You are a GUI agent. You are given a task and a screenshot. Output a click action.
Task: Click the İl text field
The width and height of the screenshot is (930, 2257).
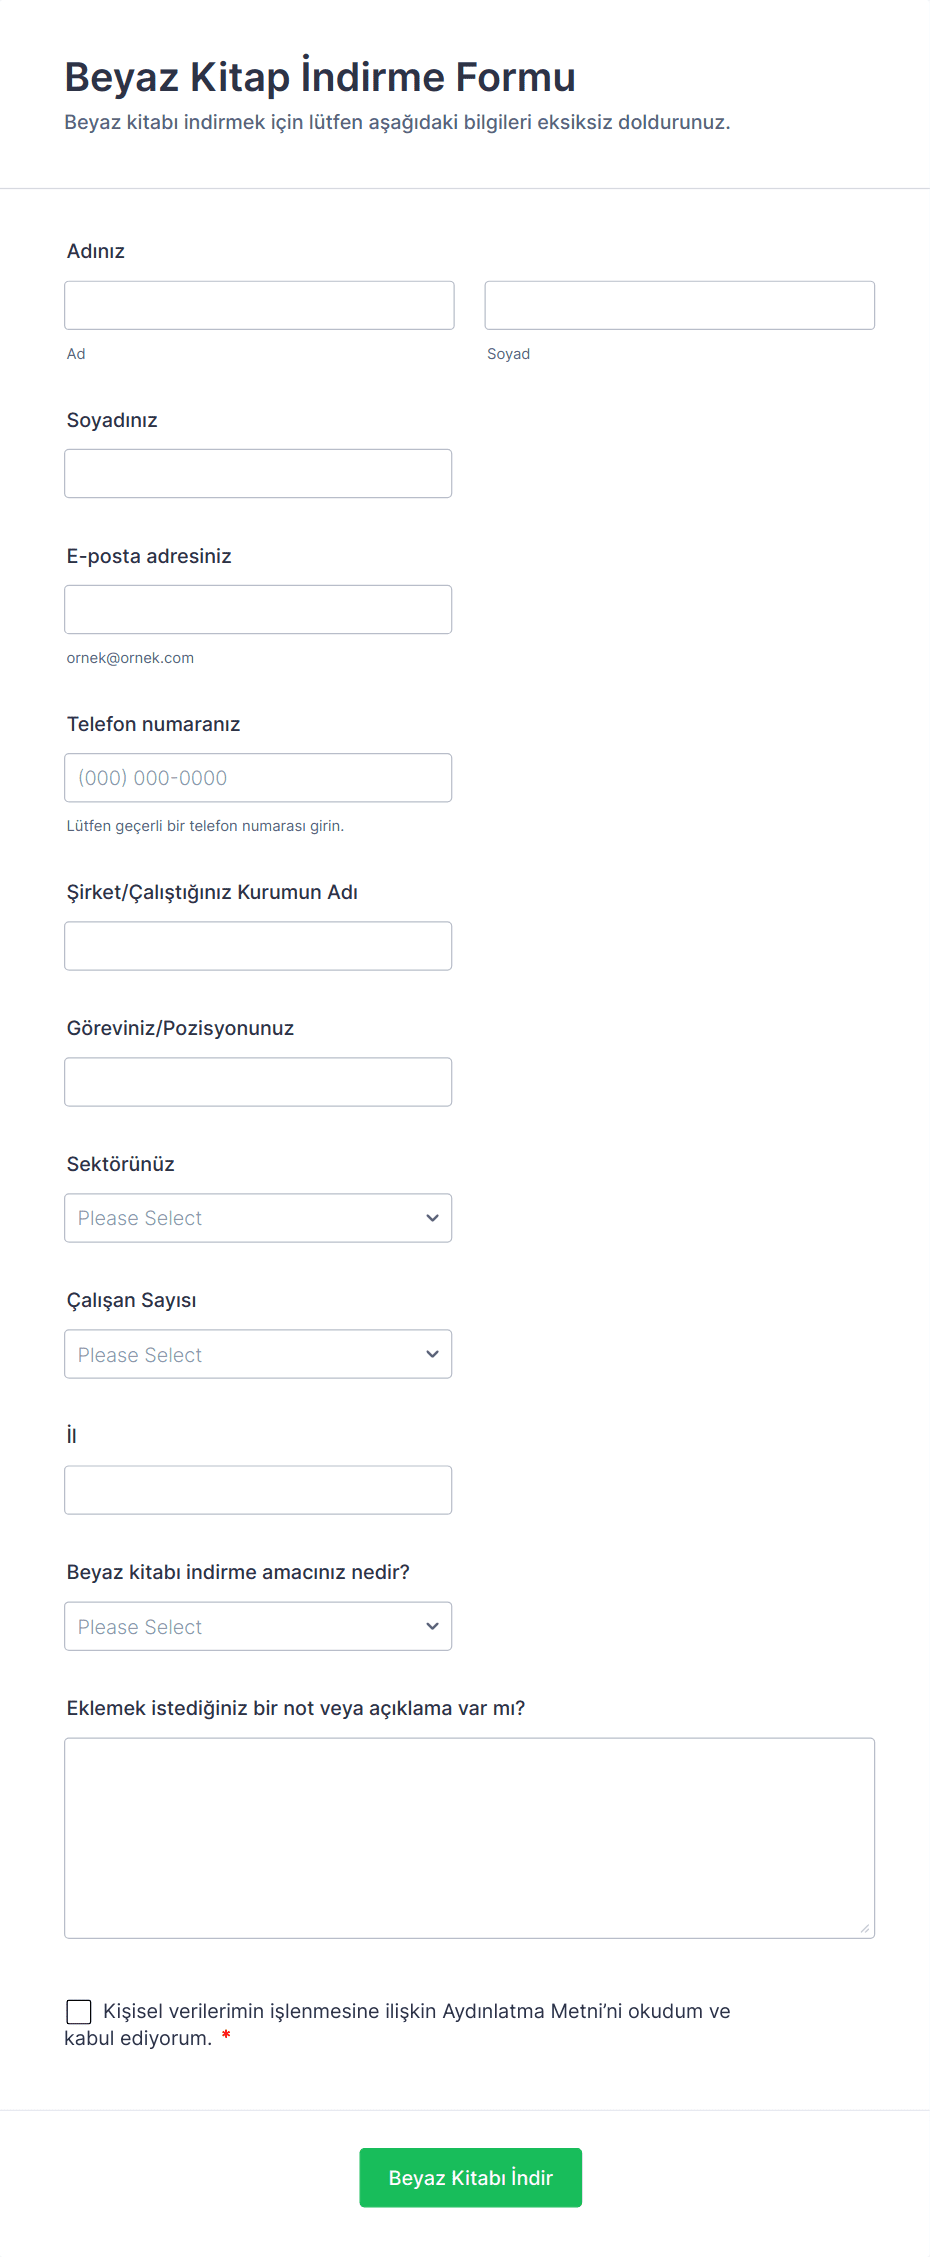click(258, 1490)
